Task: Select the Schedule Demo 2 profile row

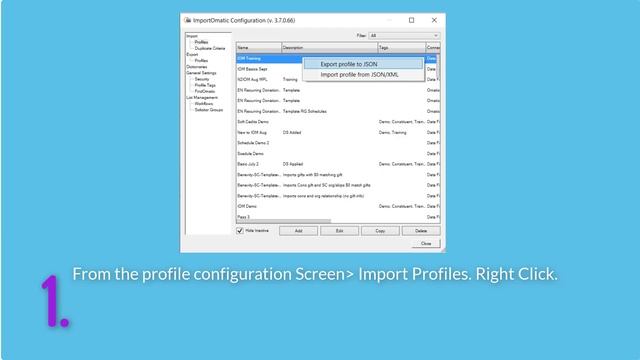Action: (x=337, y=143)
